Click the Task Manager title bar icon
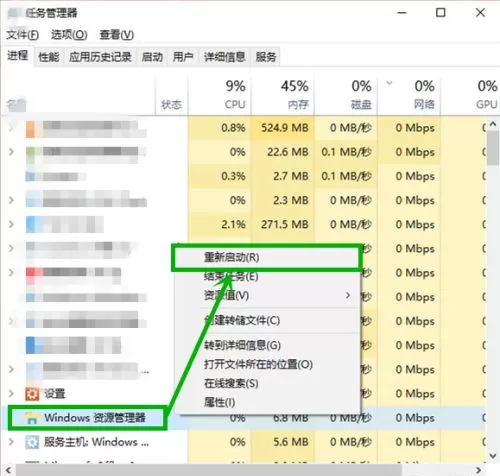The width and height of the screenshot is (500, 476). pos(14,13)
